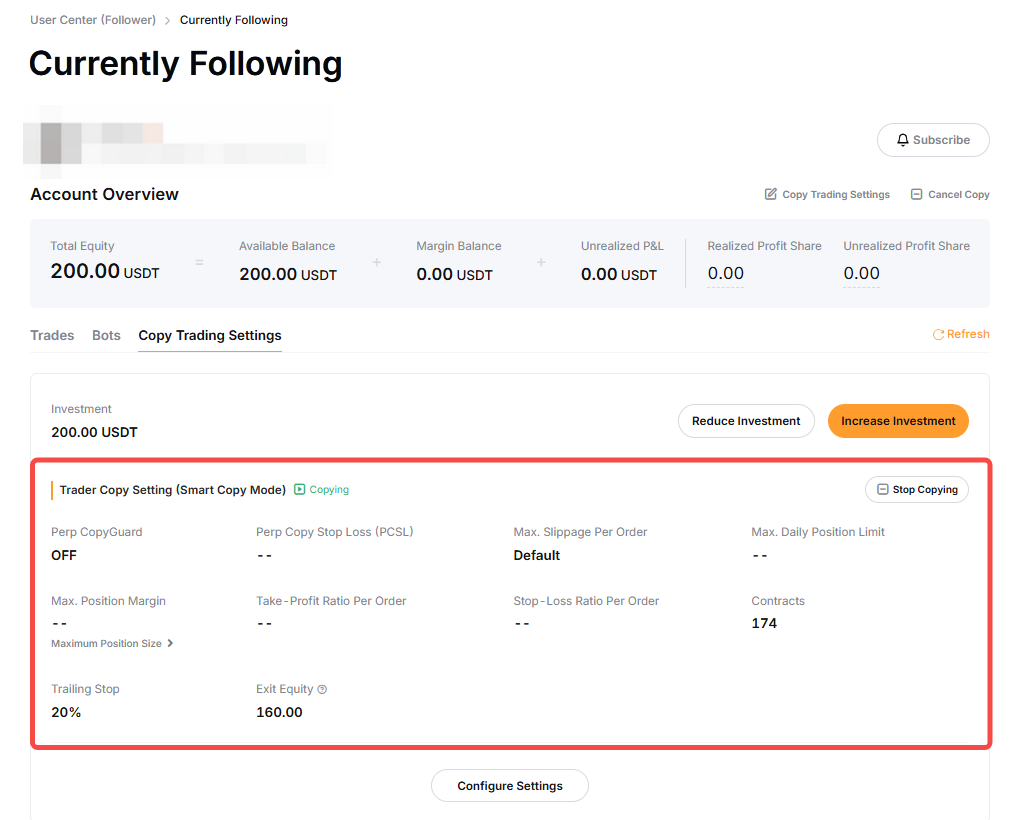Image resolution: width=1018 pixels, height=820 pixels.
Task: Open the Trades tab
Action: tap(52, 336)
